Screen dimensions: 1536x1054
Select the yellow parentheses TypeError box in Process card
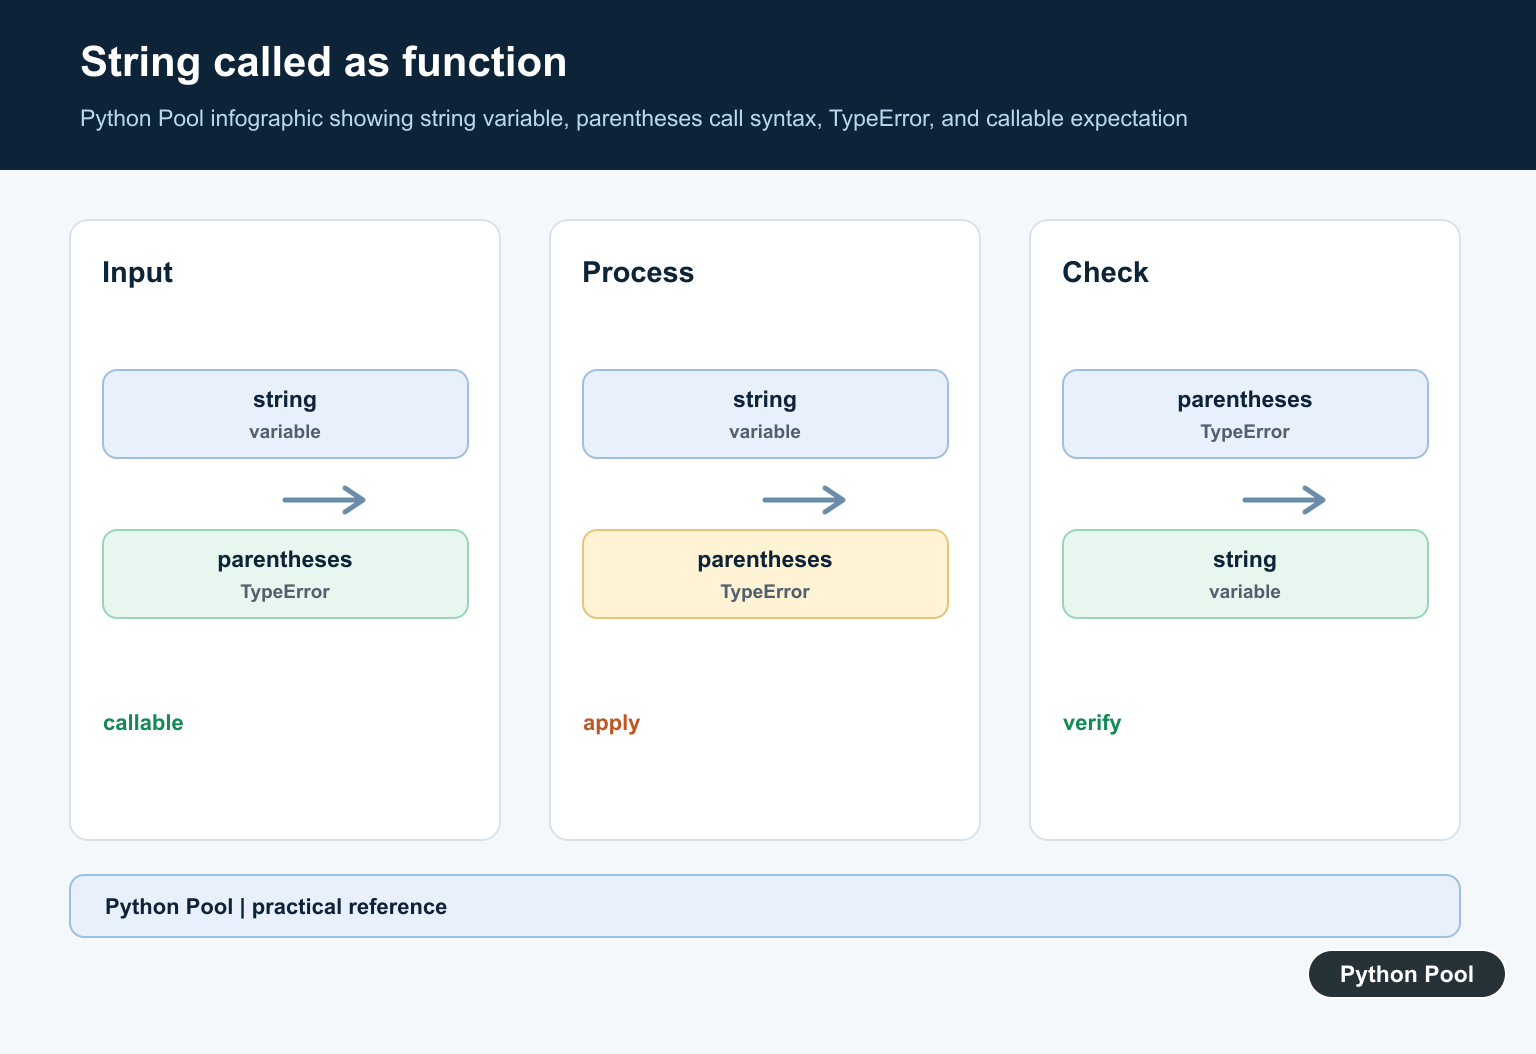(x=765, y=574)
